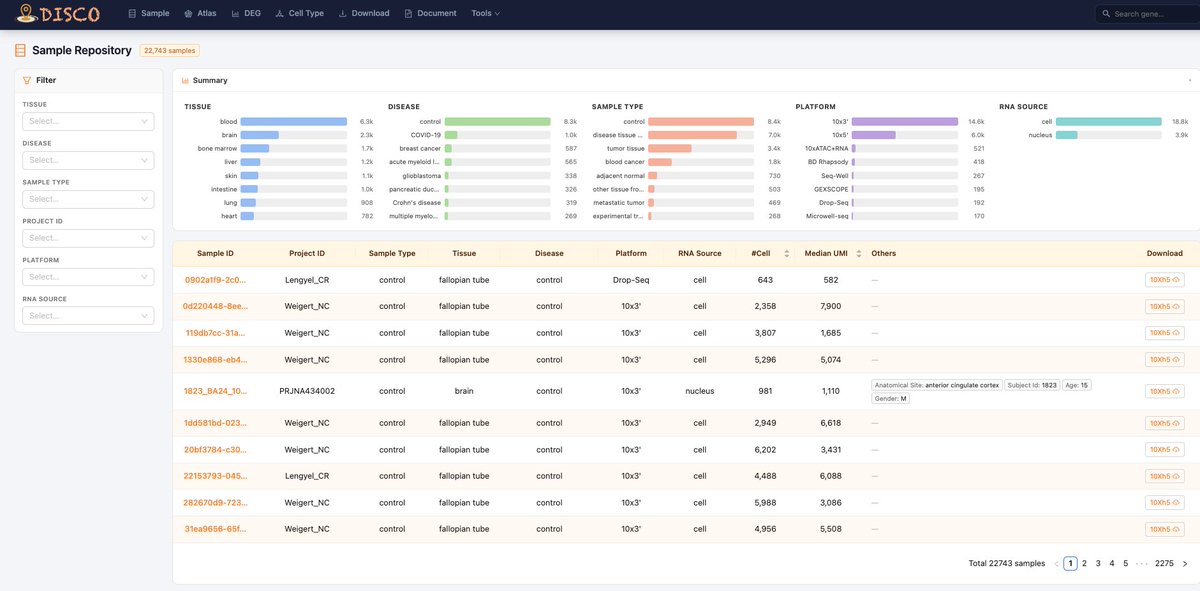Sort table by #Cell column arrows
The height and width of the screenshot is (591, 1200).
(x=787, y=253)
